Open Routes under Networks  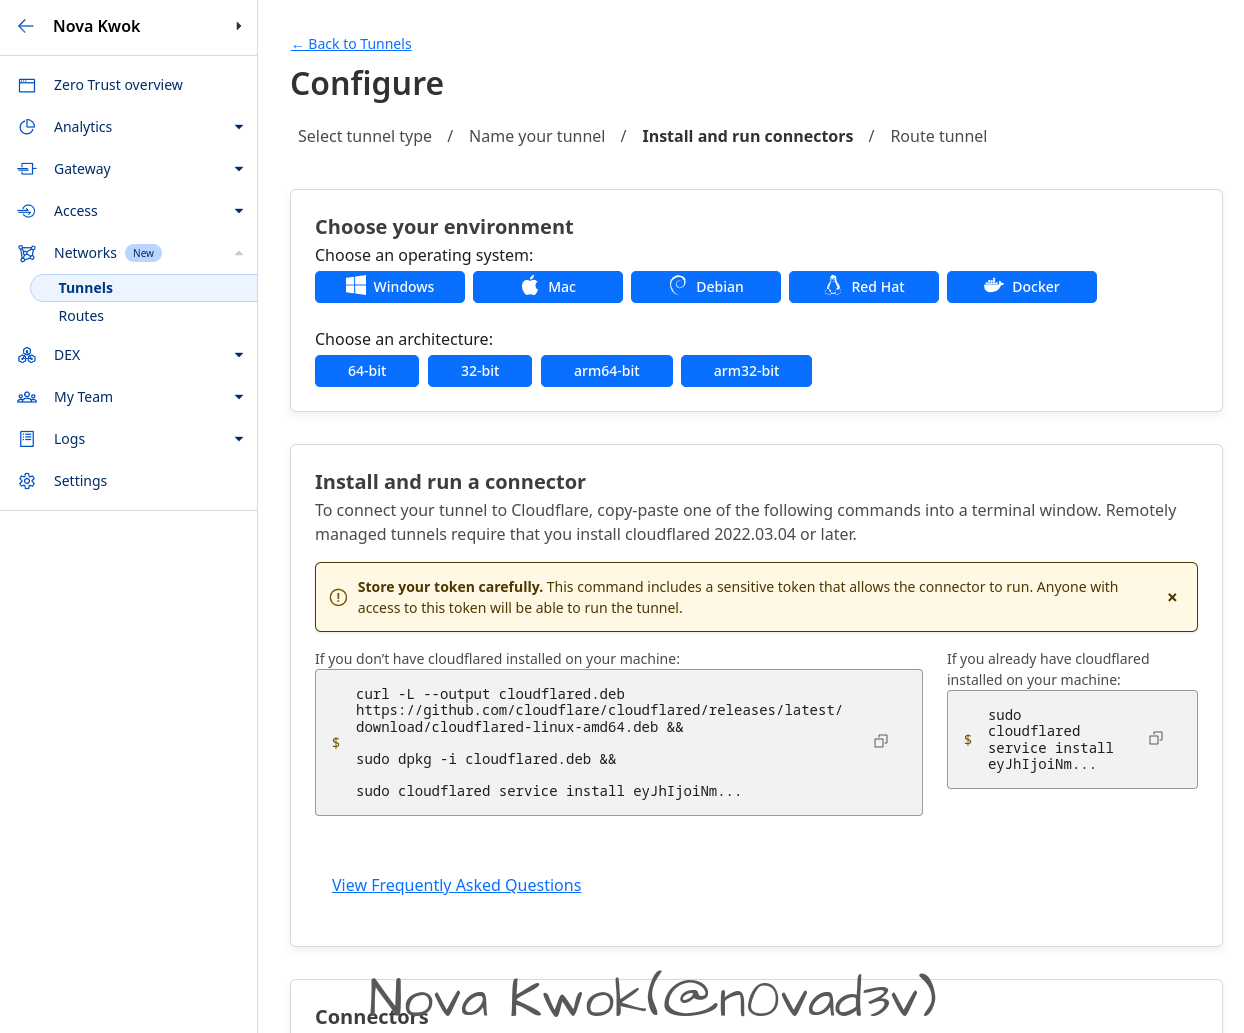click(81, 316)
